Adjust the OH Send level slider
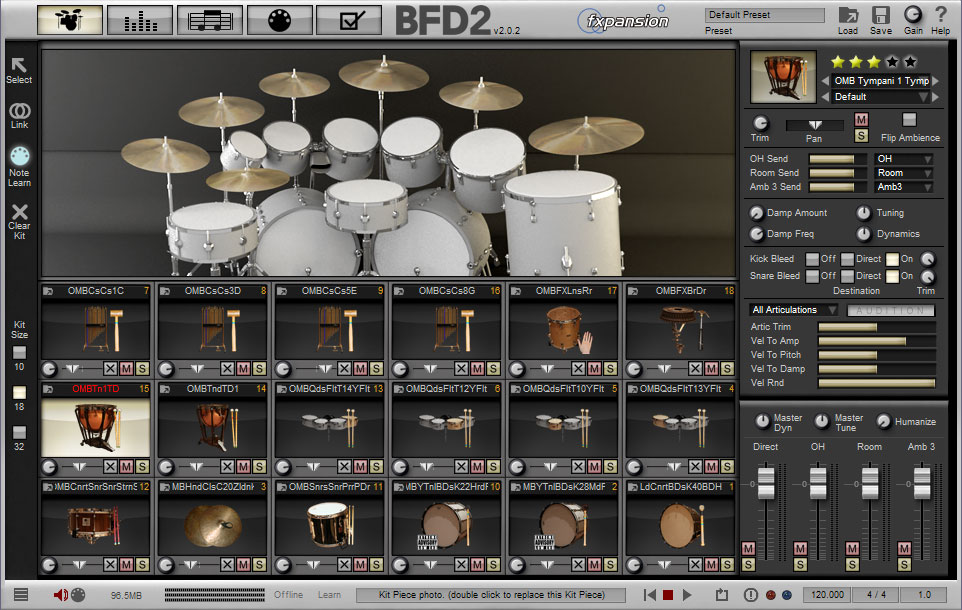Image resolution: width=962 pixels, height=610 pixels. [x=838, y=159]
